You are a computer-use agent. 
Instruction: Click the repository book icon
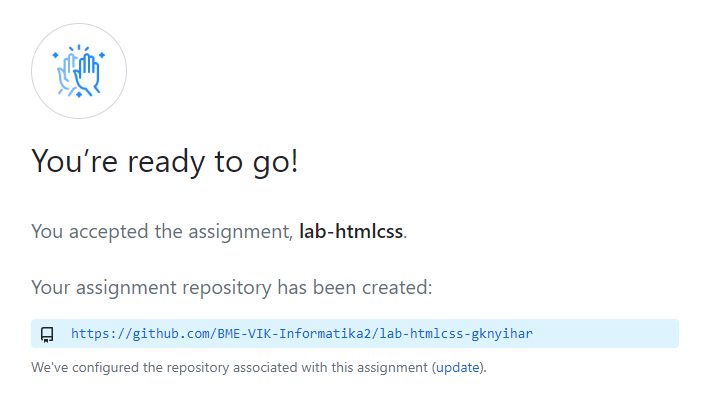pyautogui.click(x=46, y=334)
